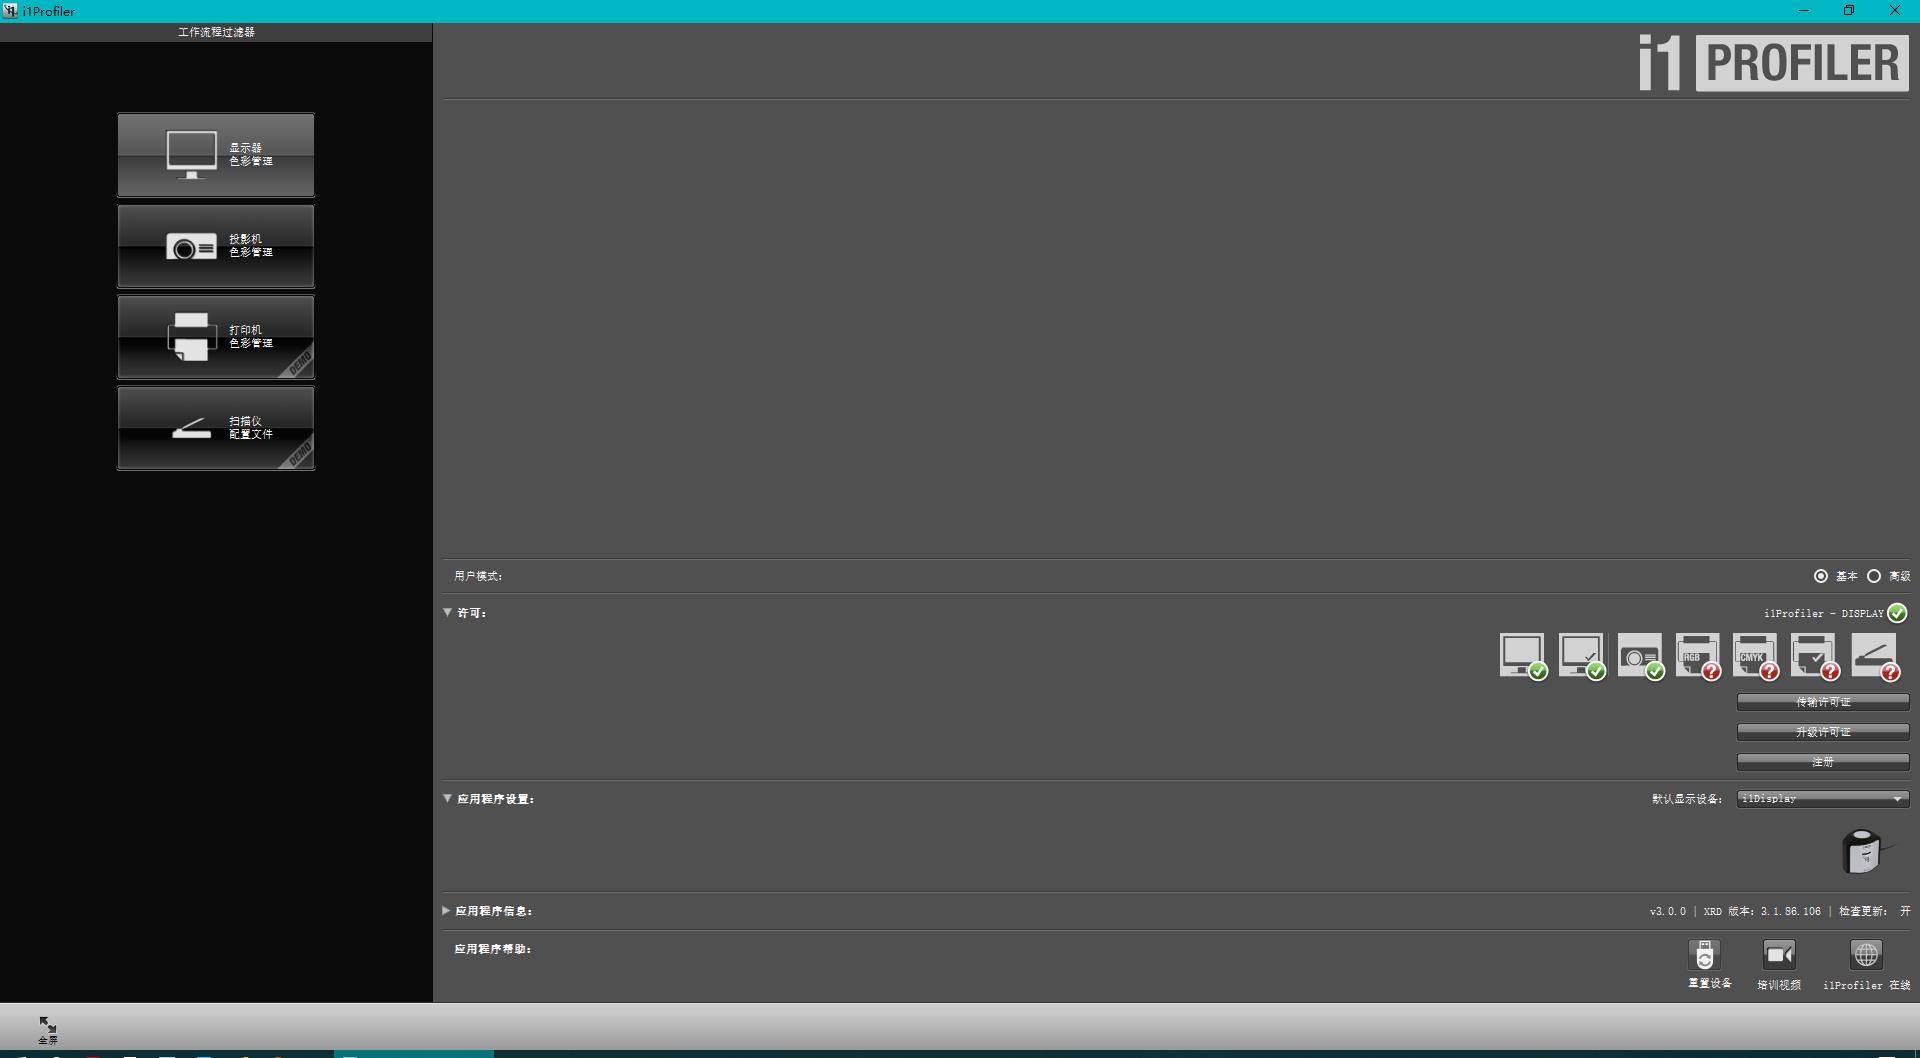Click the 升级许可证 button
Image resolution: width=1920 pixels, height=1058 pixels.
click(x=1822, y=732)
